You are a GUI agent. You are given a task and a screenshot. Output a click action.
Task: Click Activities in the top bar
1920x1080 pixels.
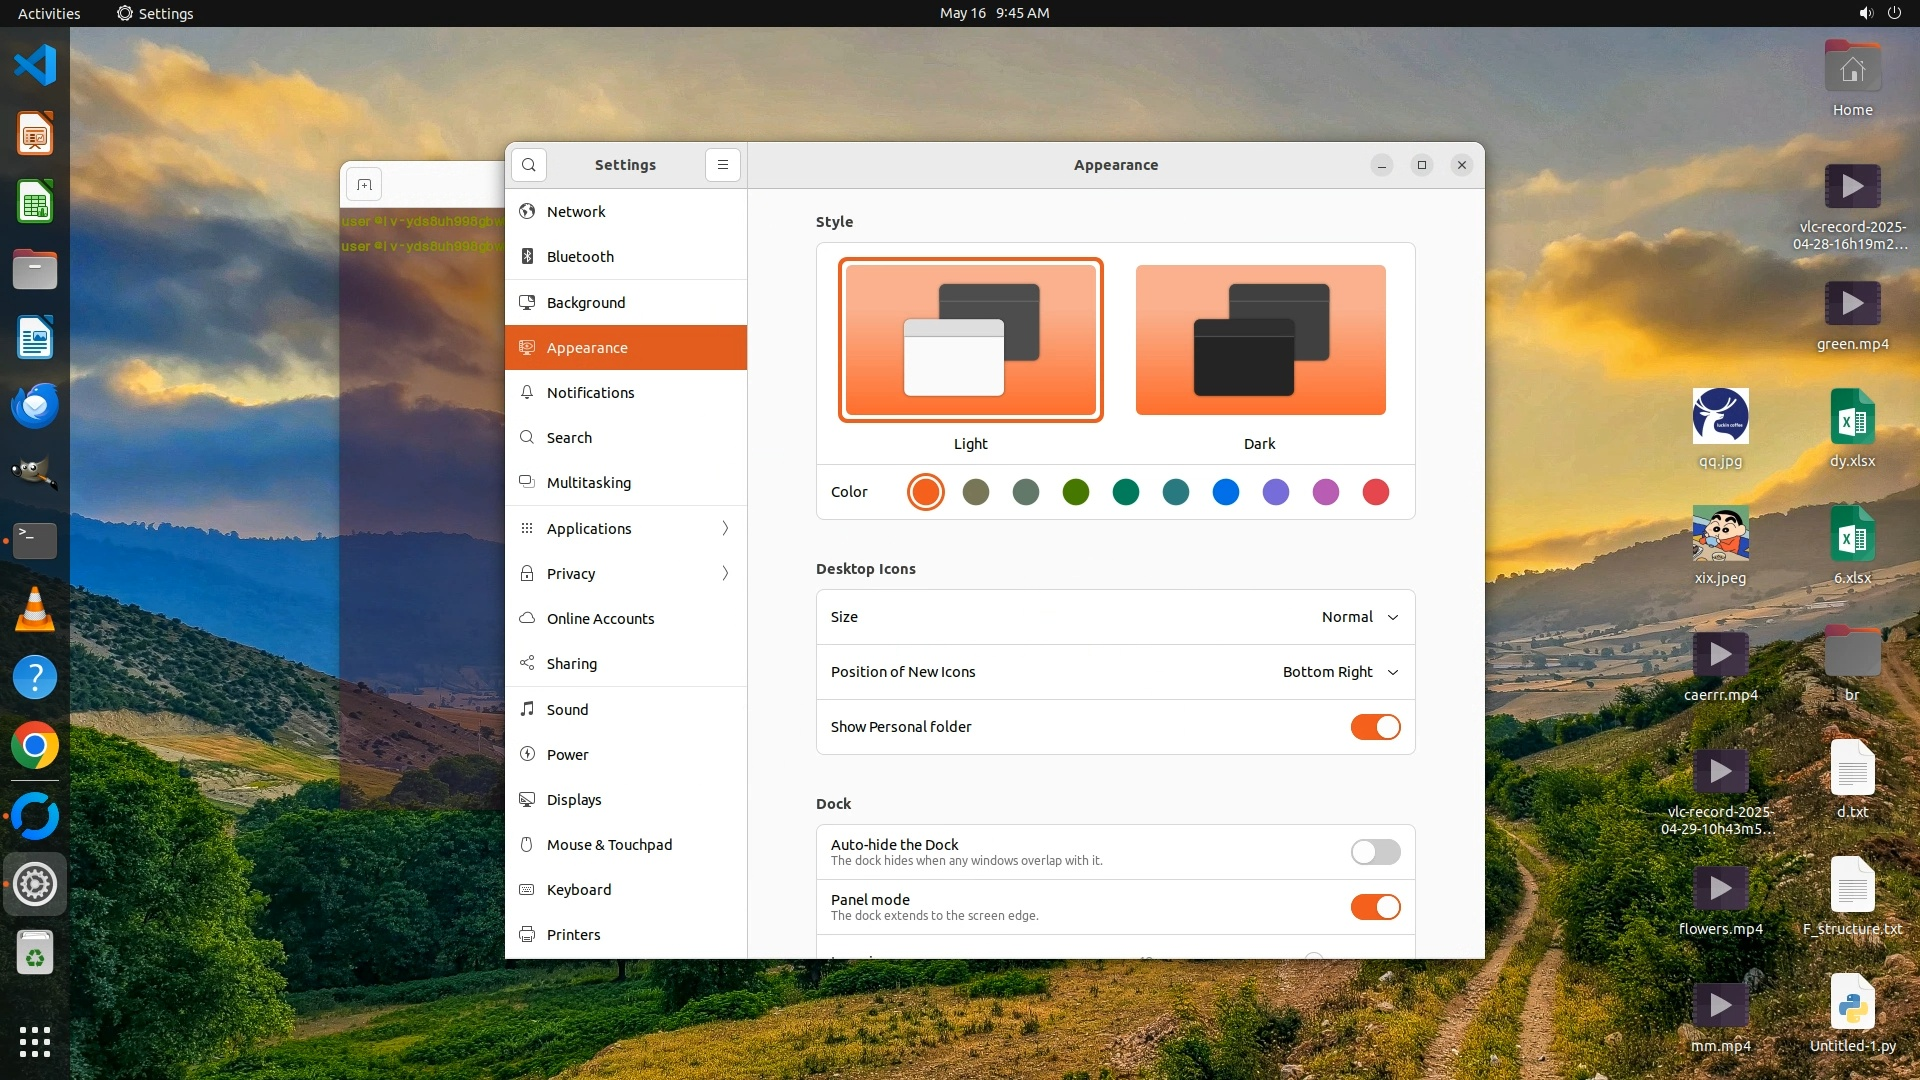point(49,13)
